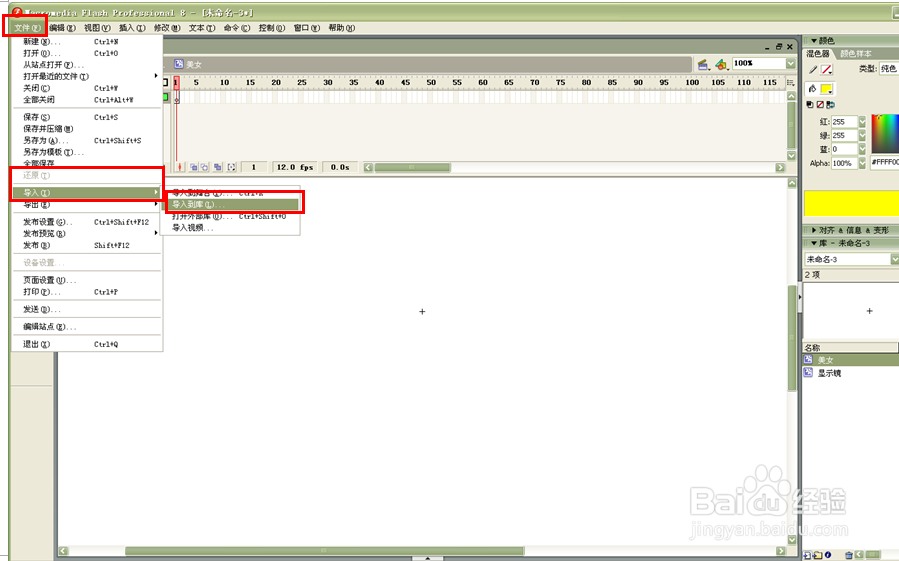The image size is (899, 561).
Task: Open the 控制 (Control) menu
Action: (272, 28)
